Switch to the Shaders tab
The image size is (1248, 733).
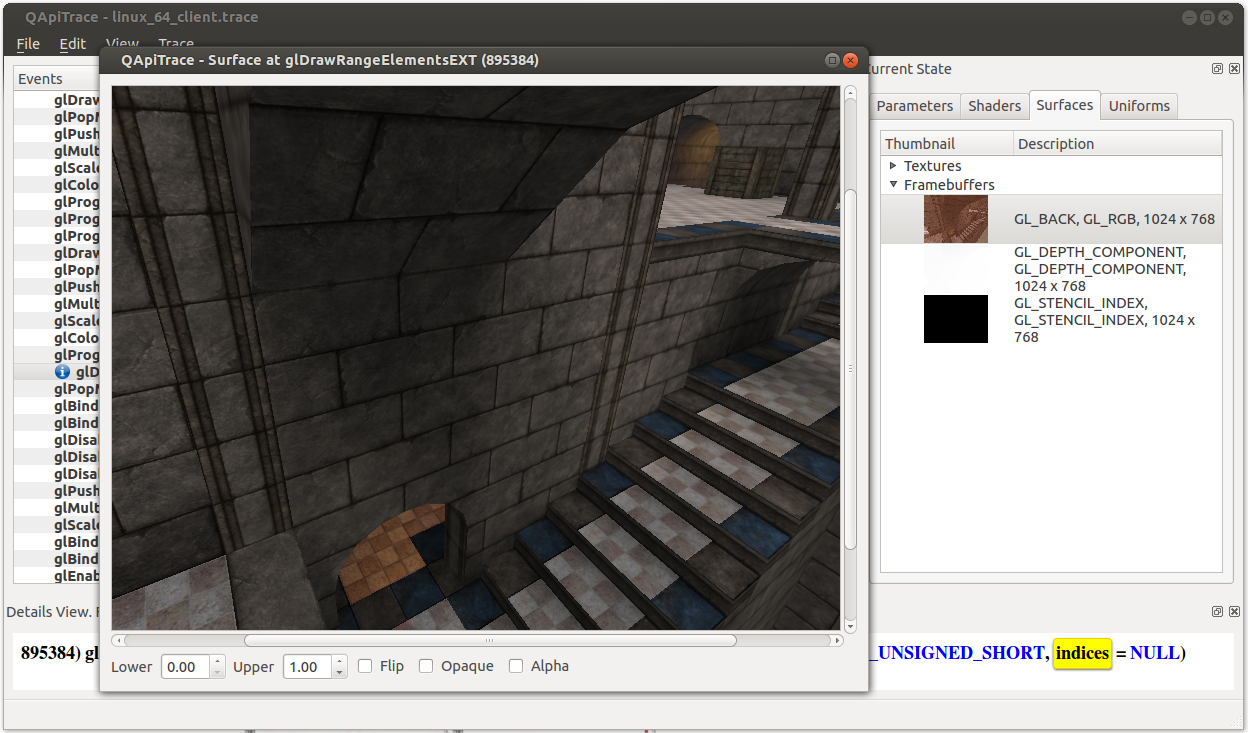click(994, 106)
